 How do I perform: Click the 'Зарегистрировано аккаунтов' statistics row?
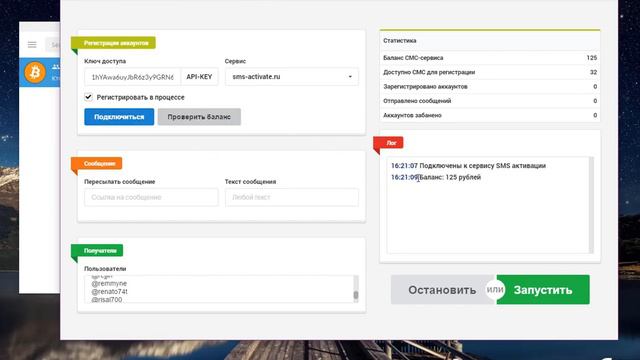point(490,87)
